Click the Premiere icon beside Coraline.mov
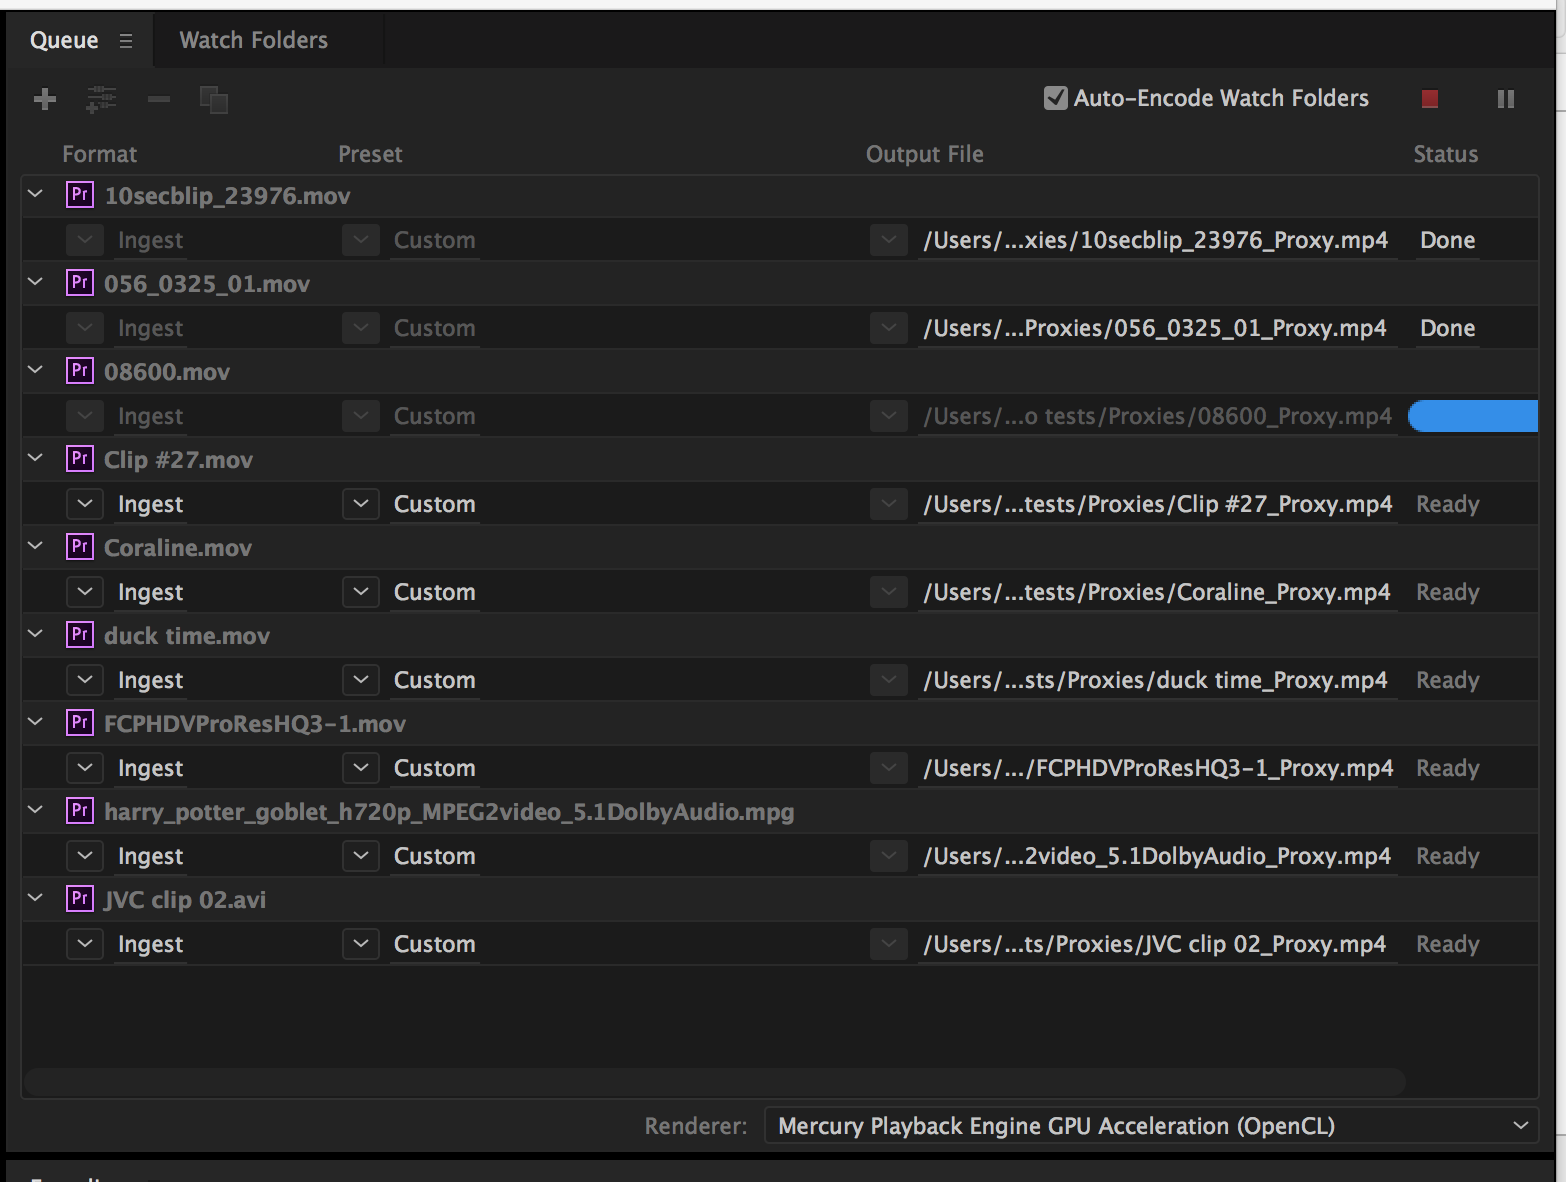This screenshot has width=1566, height=1182. coord(80,547)
